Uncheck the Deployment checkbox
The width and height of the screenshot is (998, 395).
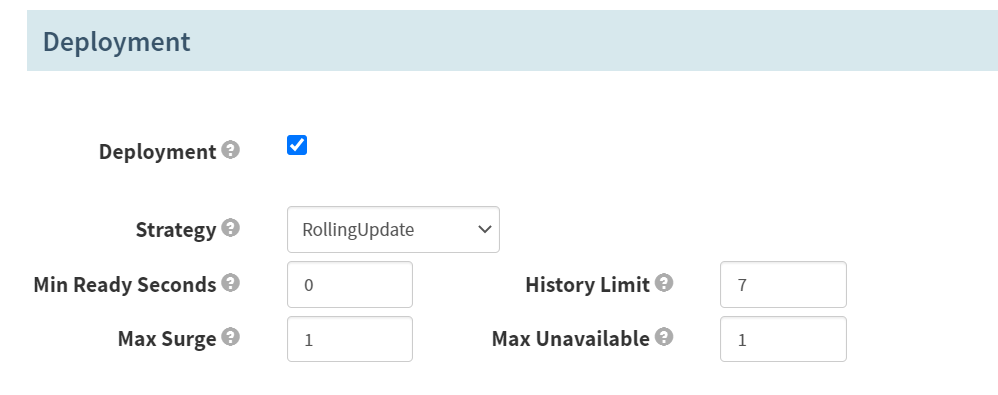[x=297, y=145]
